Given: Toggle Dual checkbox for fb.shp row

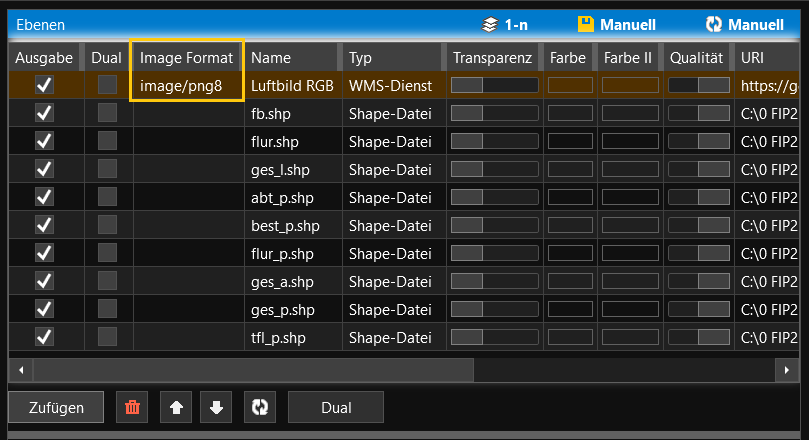Looking at the screenshot, I should (107, 114).
